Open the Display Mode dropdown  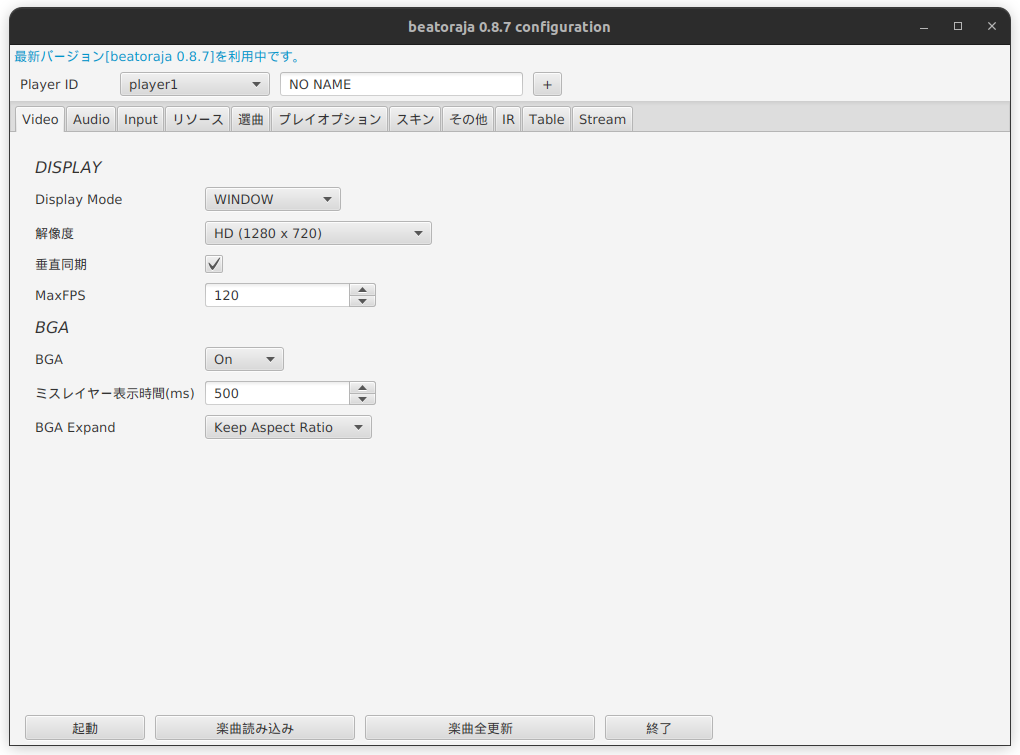pos(272,199)
